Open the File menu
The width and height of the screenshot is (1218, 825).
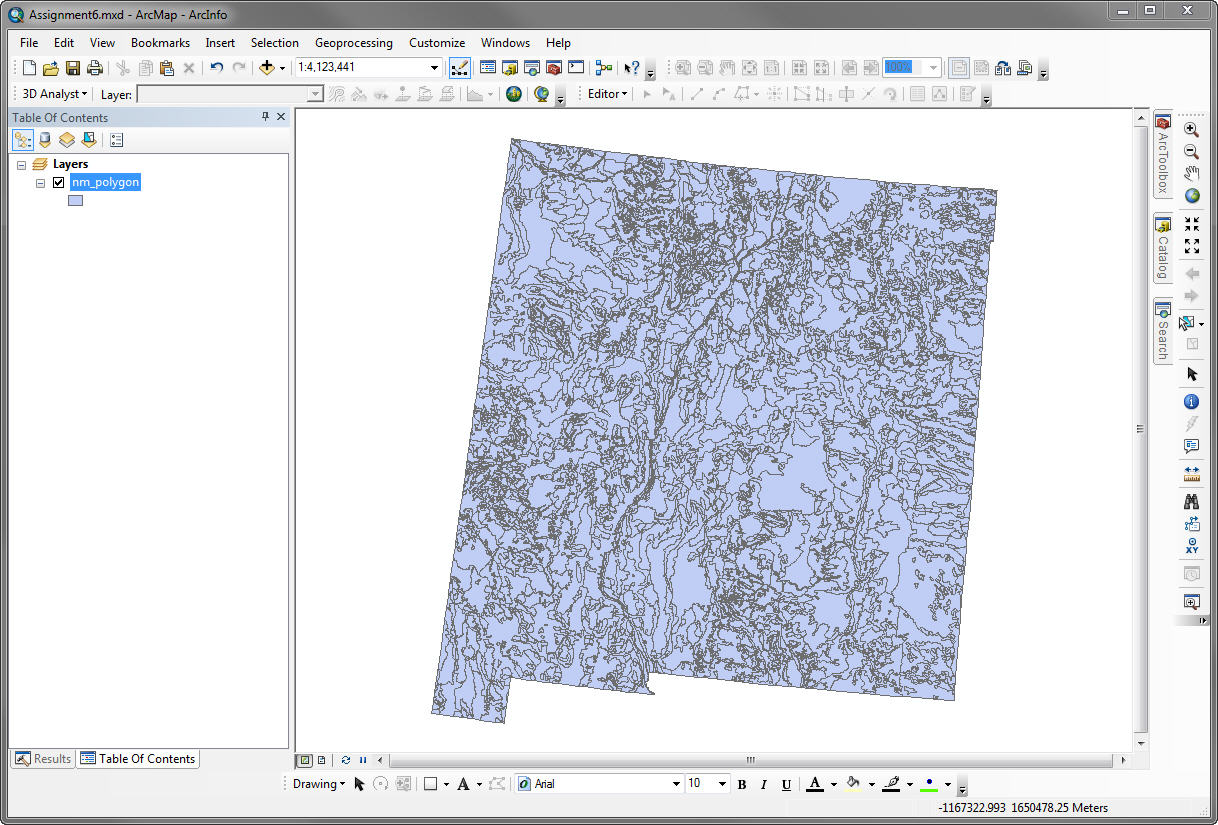point(29,43)
